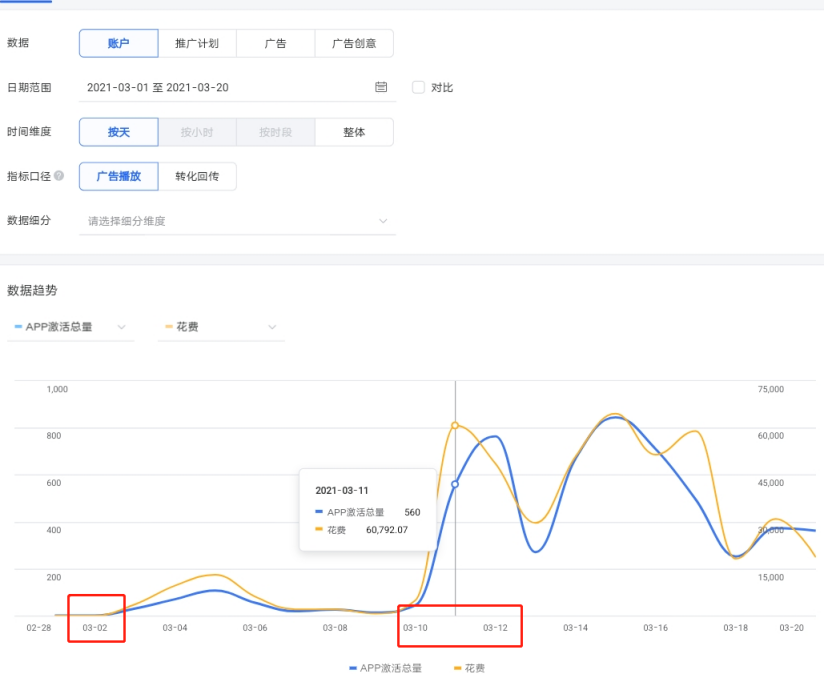Click the help icon beside 指标口径
824x686 pixels.
click(59, 176)
